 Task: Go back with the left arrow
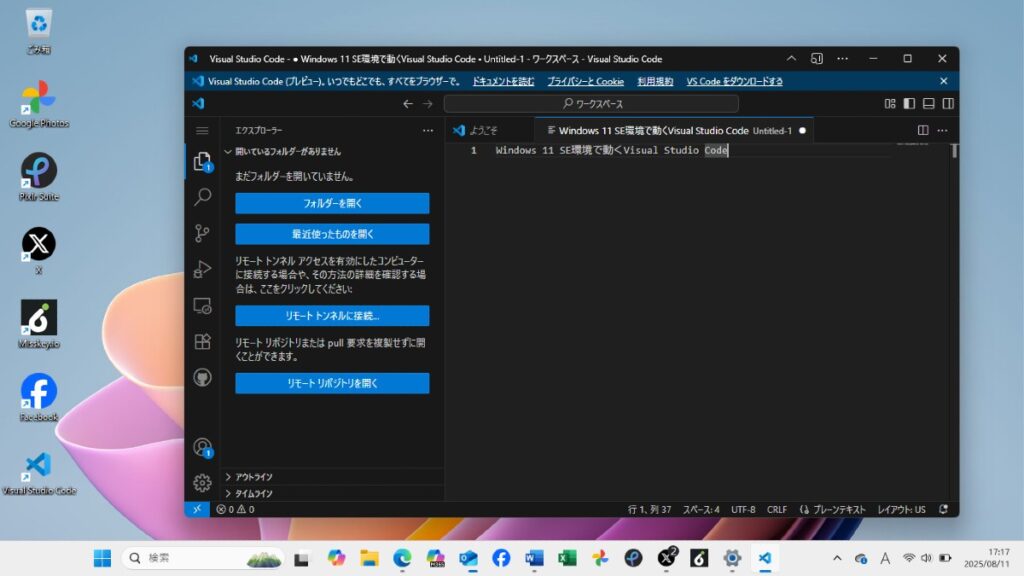click(408, 104)
